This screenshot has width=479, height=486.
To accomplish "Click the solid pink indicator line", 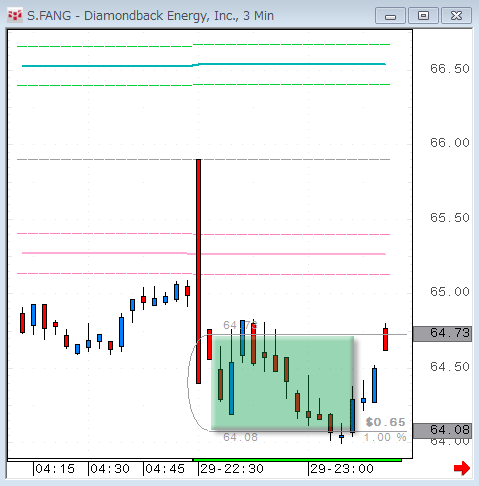I will point(204,254).
